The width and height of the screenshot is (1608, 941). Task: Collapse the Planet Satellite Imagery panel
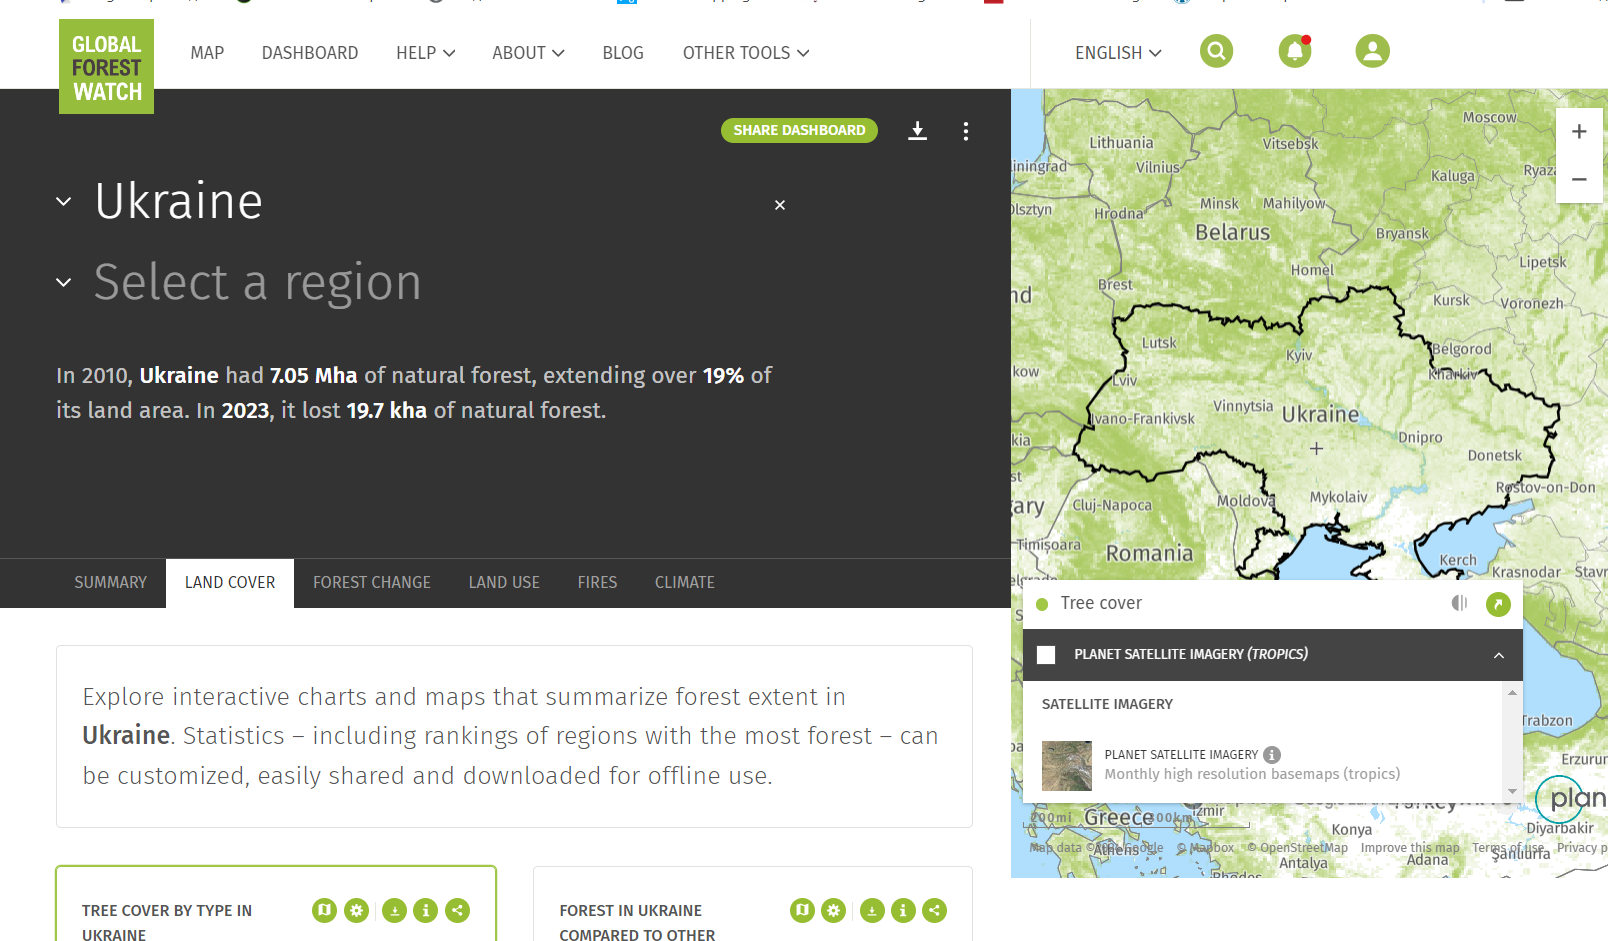1499,655
